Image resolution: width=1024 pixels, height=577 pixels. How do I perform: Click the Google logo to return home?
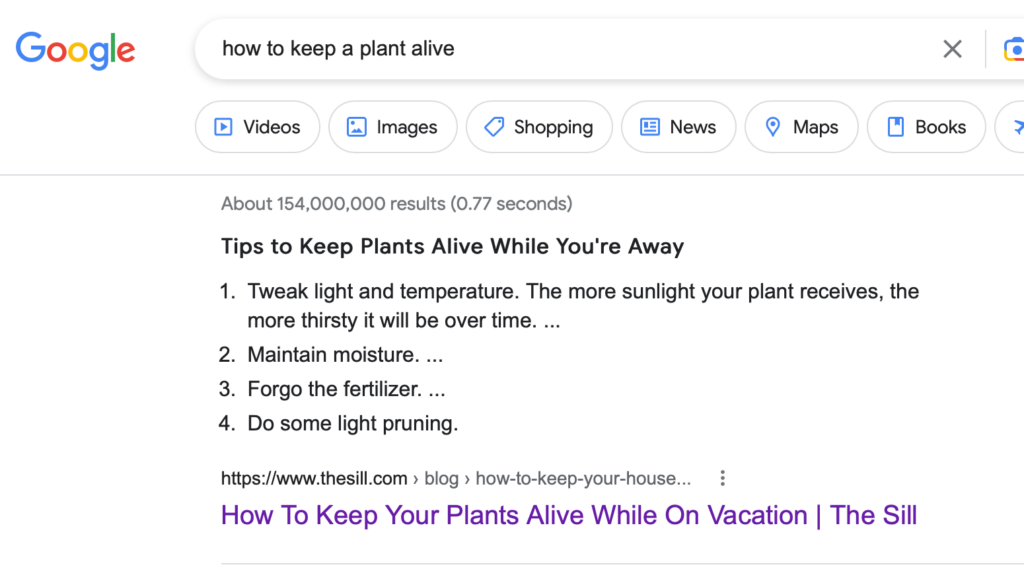click(75, 50)
